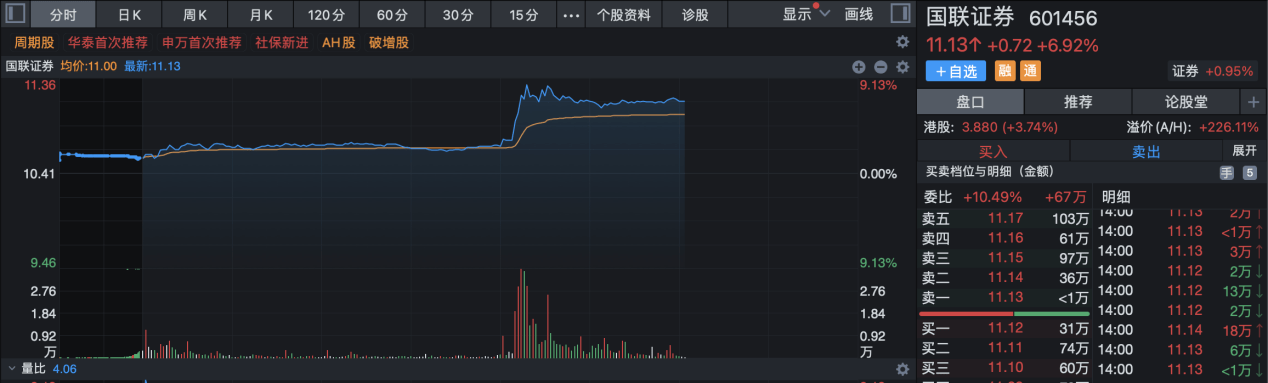The height and width of the screenshot is (383, 1268).
Task: Click the 买入 buy button
Action: click(x=993, y=151)
